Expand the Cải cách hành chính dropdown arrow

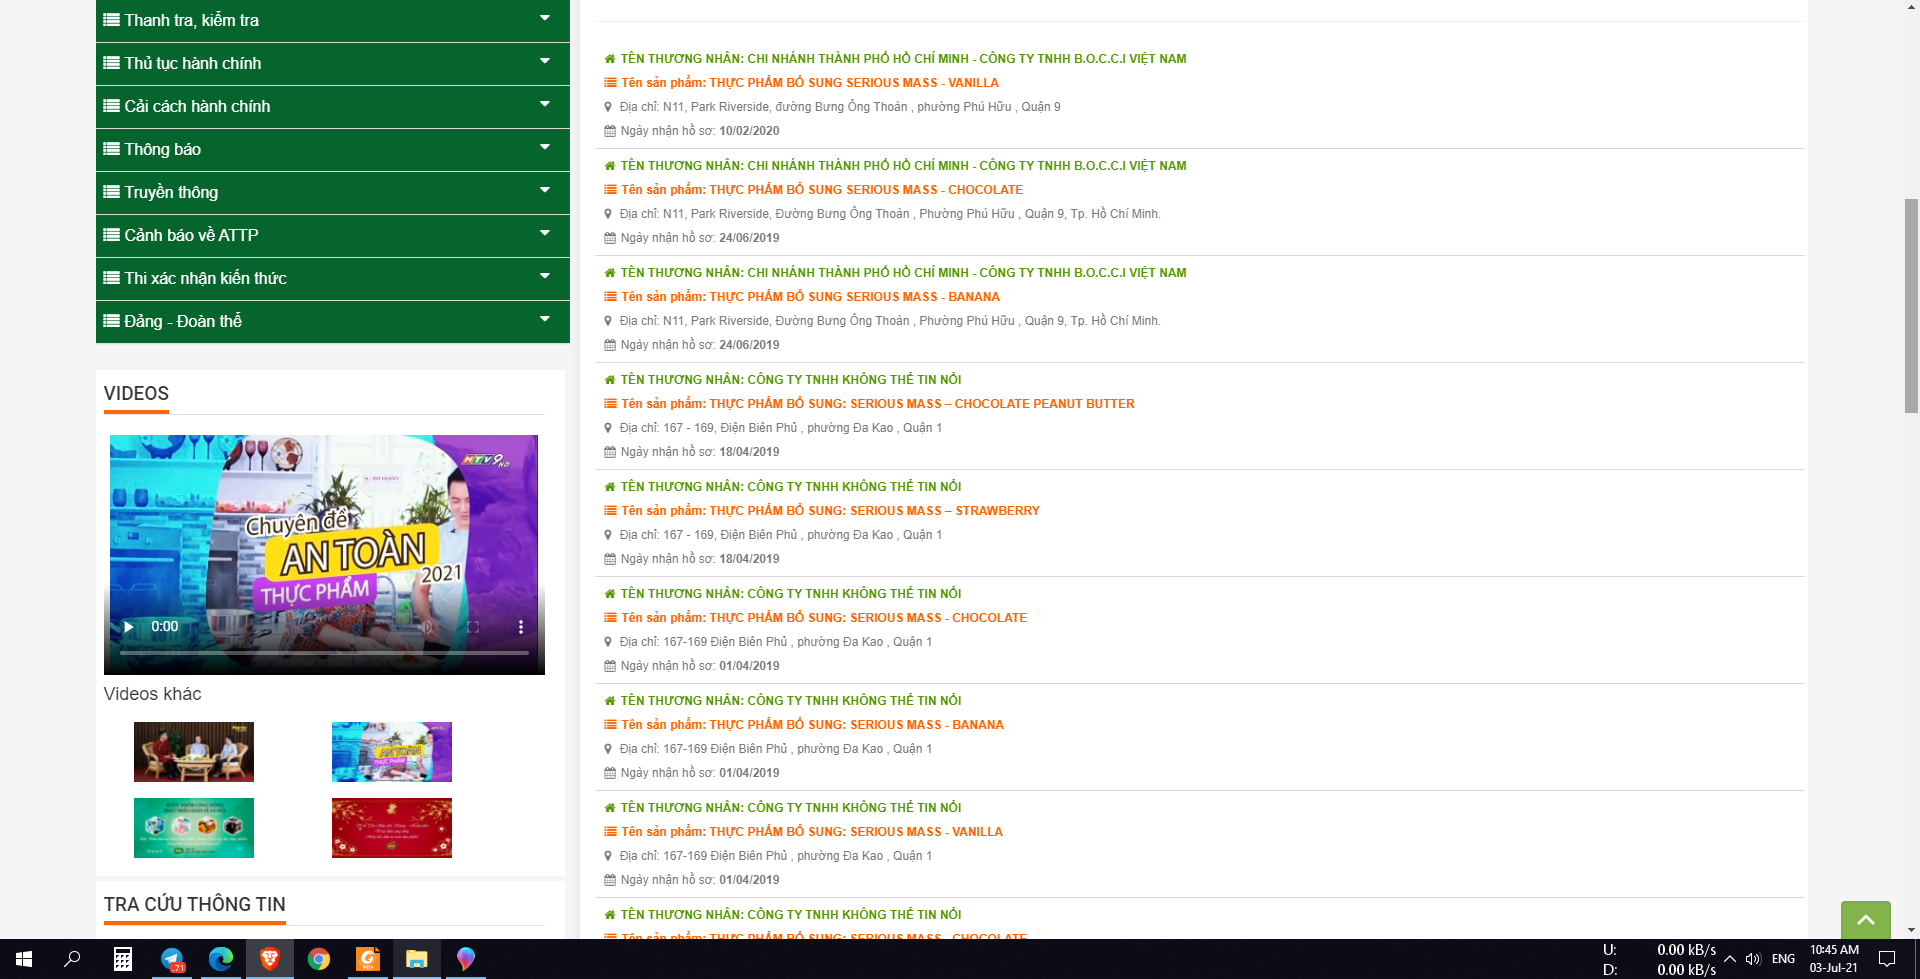545,104
